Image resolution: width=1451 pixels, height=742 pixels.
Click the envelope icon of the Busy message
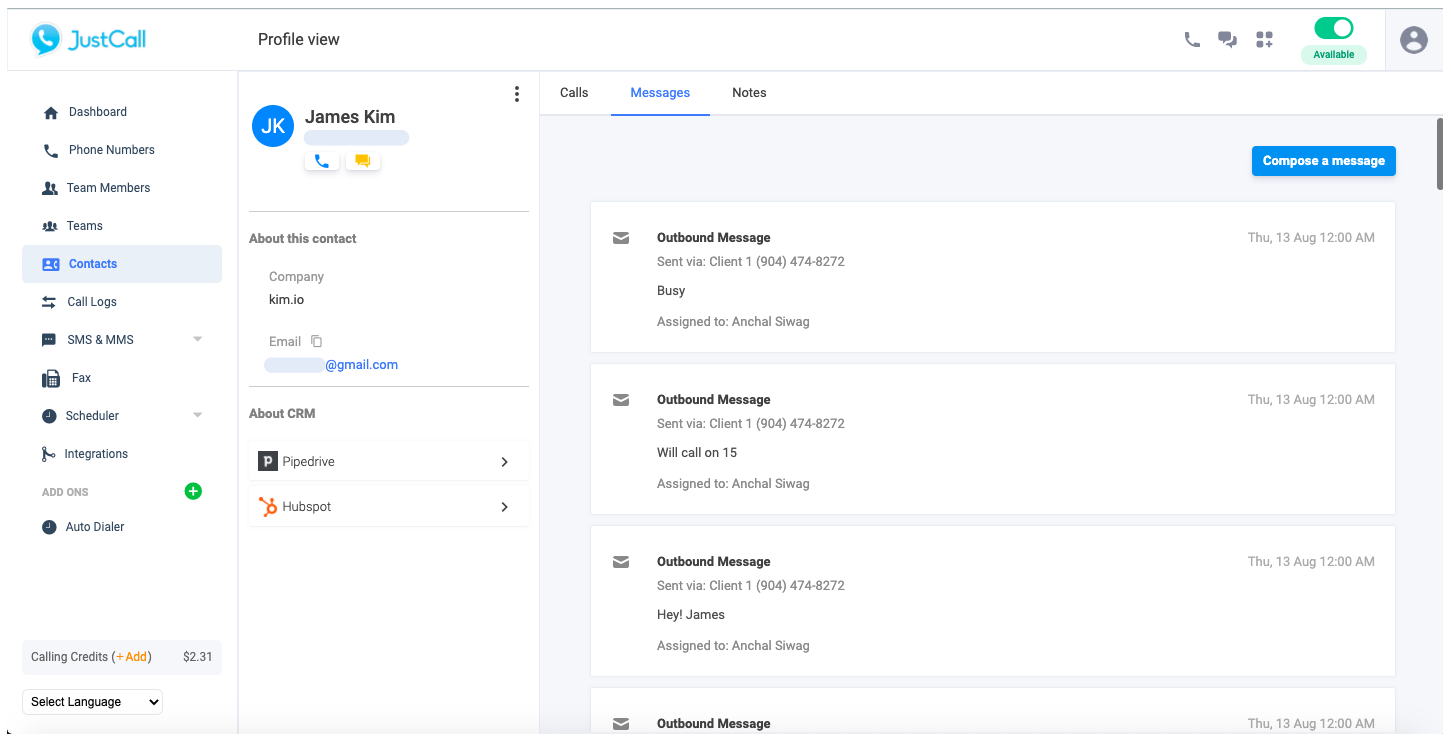[x=621, y=238]
